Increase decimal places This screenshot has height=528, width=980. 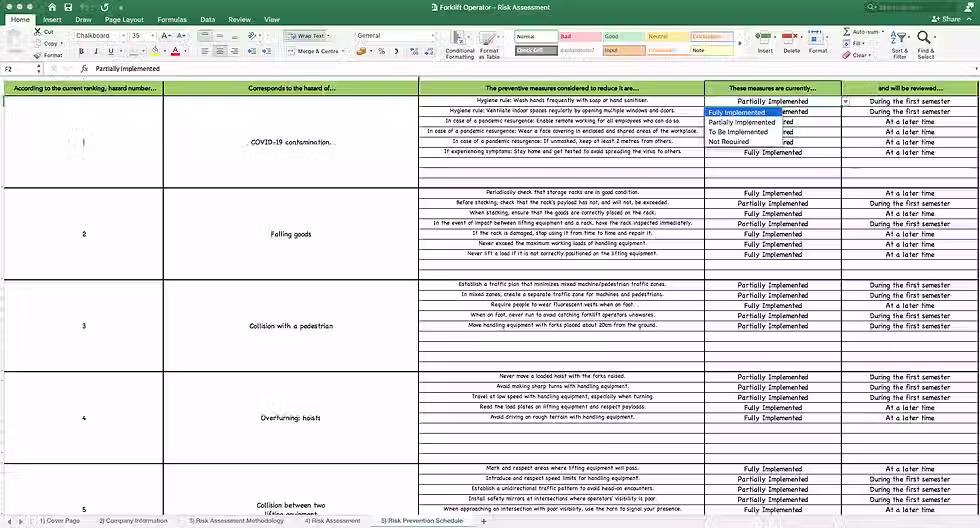click(x=414, y=51)
